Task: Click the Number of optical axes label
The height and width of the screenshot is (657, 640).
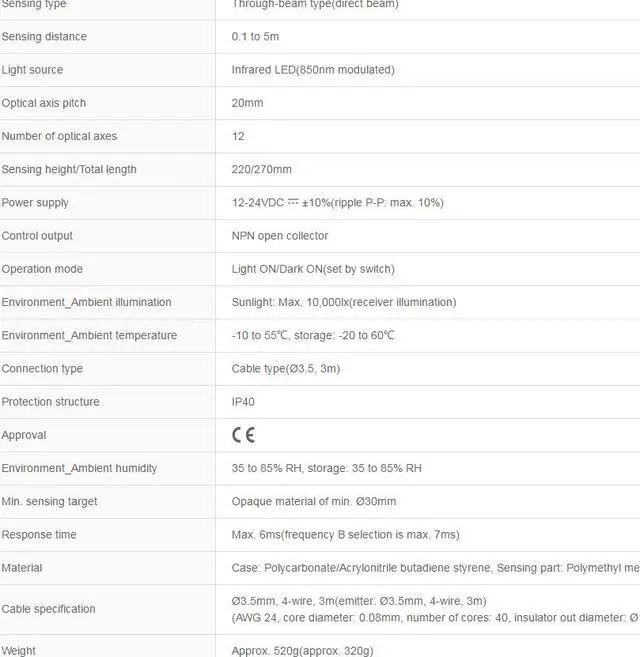Action: [x=59, y=136]
